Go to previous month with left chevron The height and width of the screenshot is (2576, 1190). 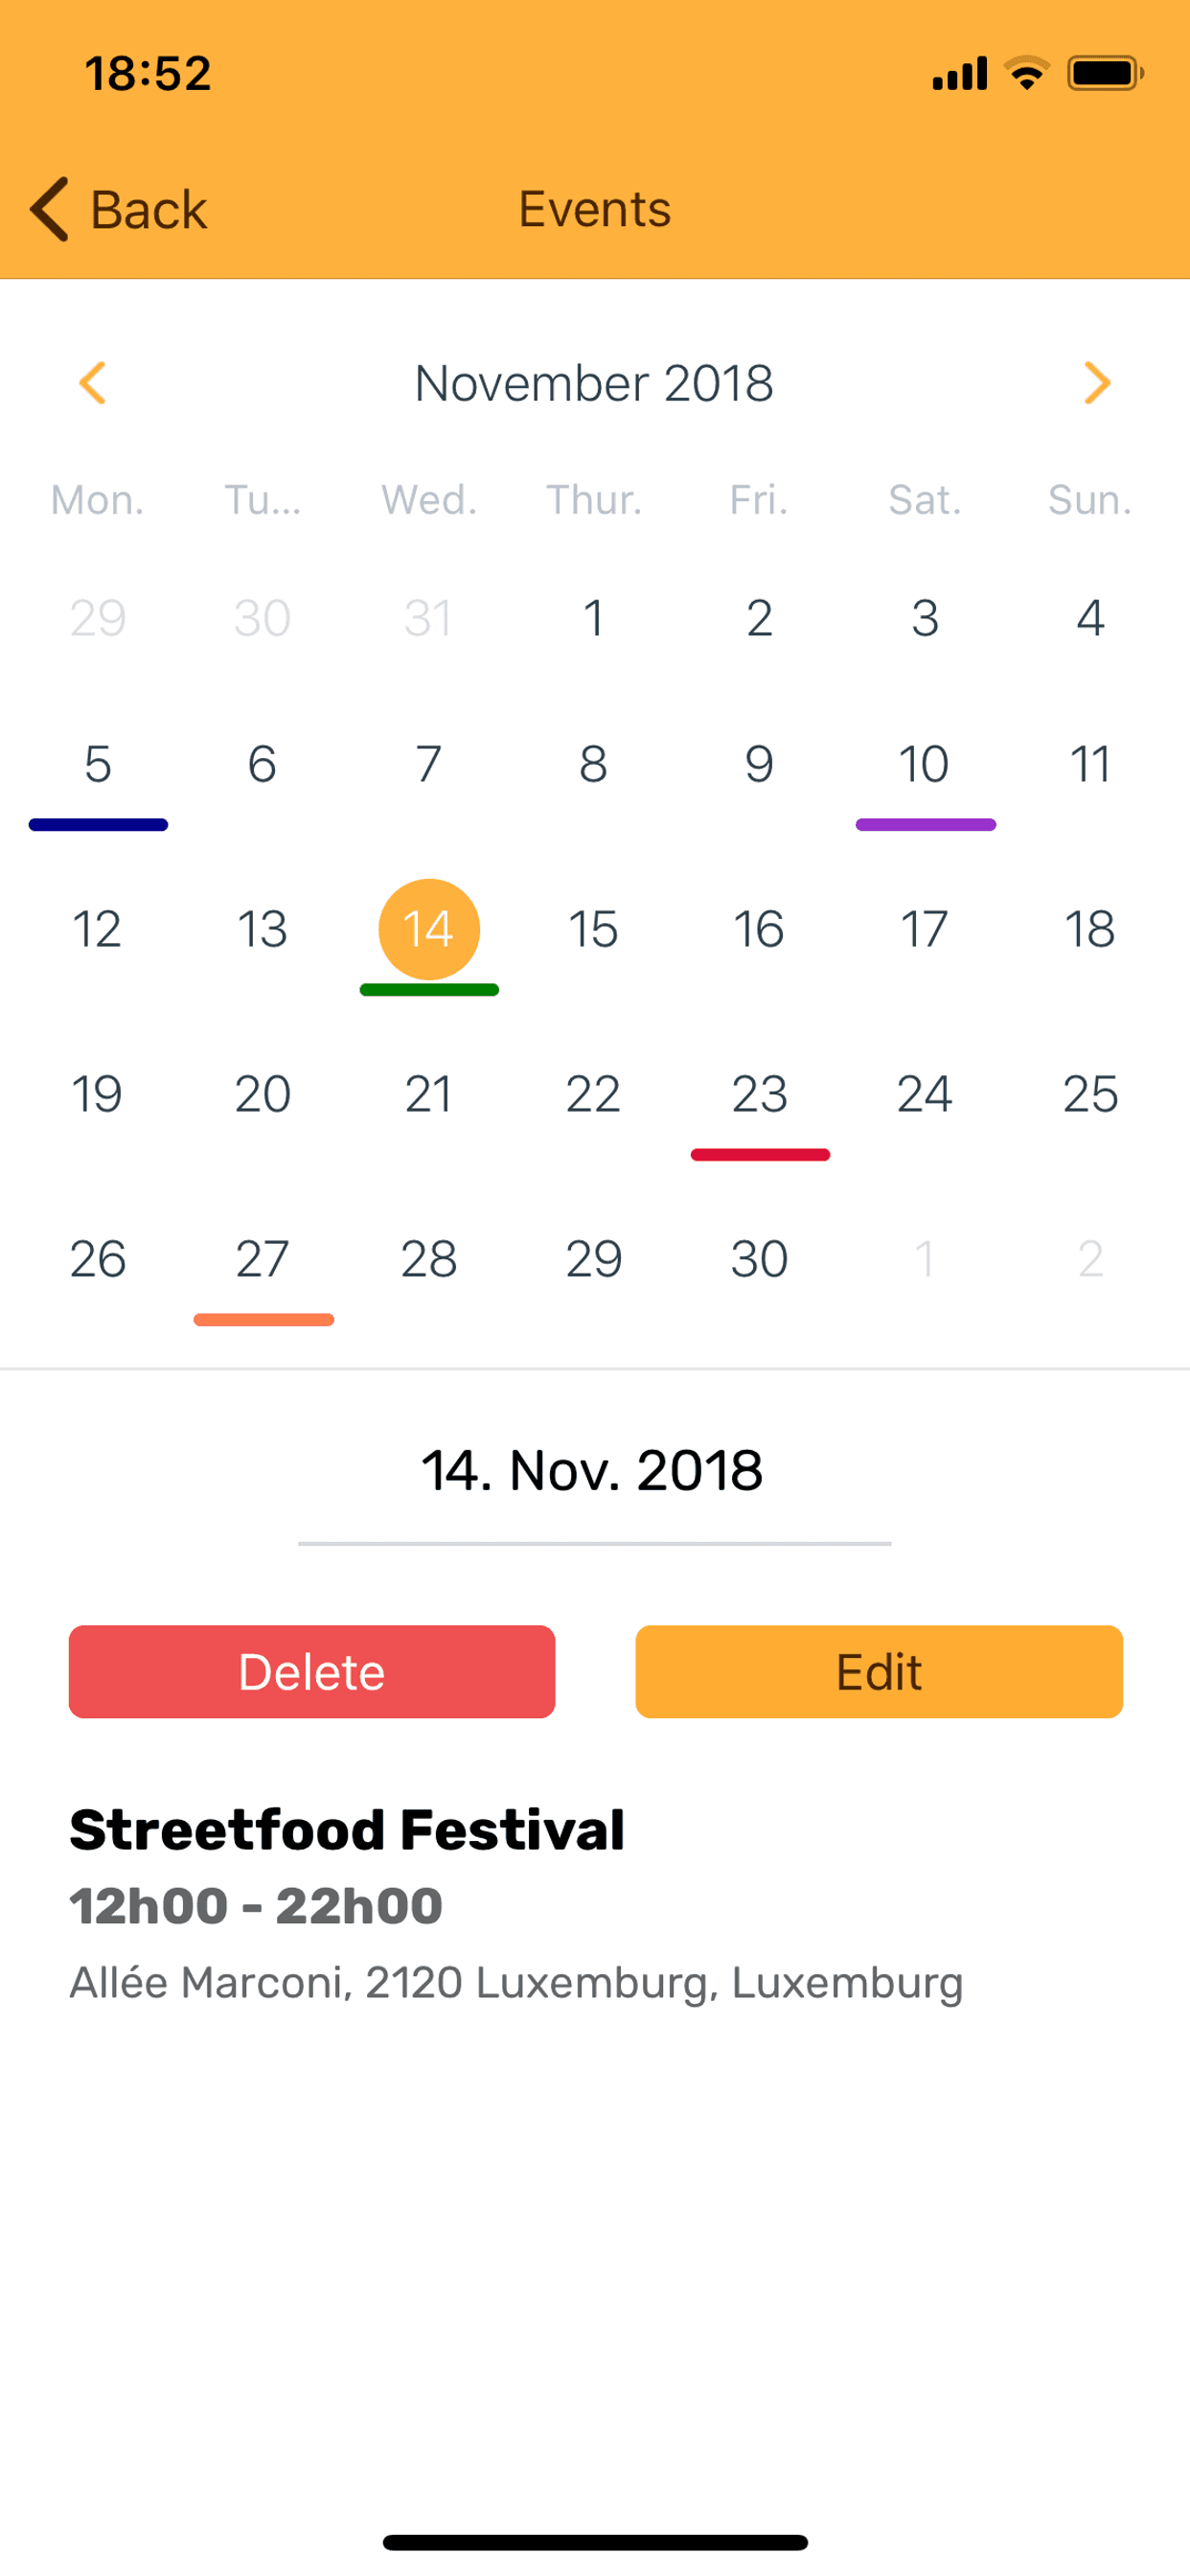click(x=93, y=383)
